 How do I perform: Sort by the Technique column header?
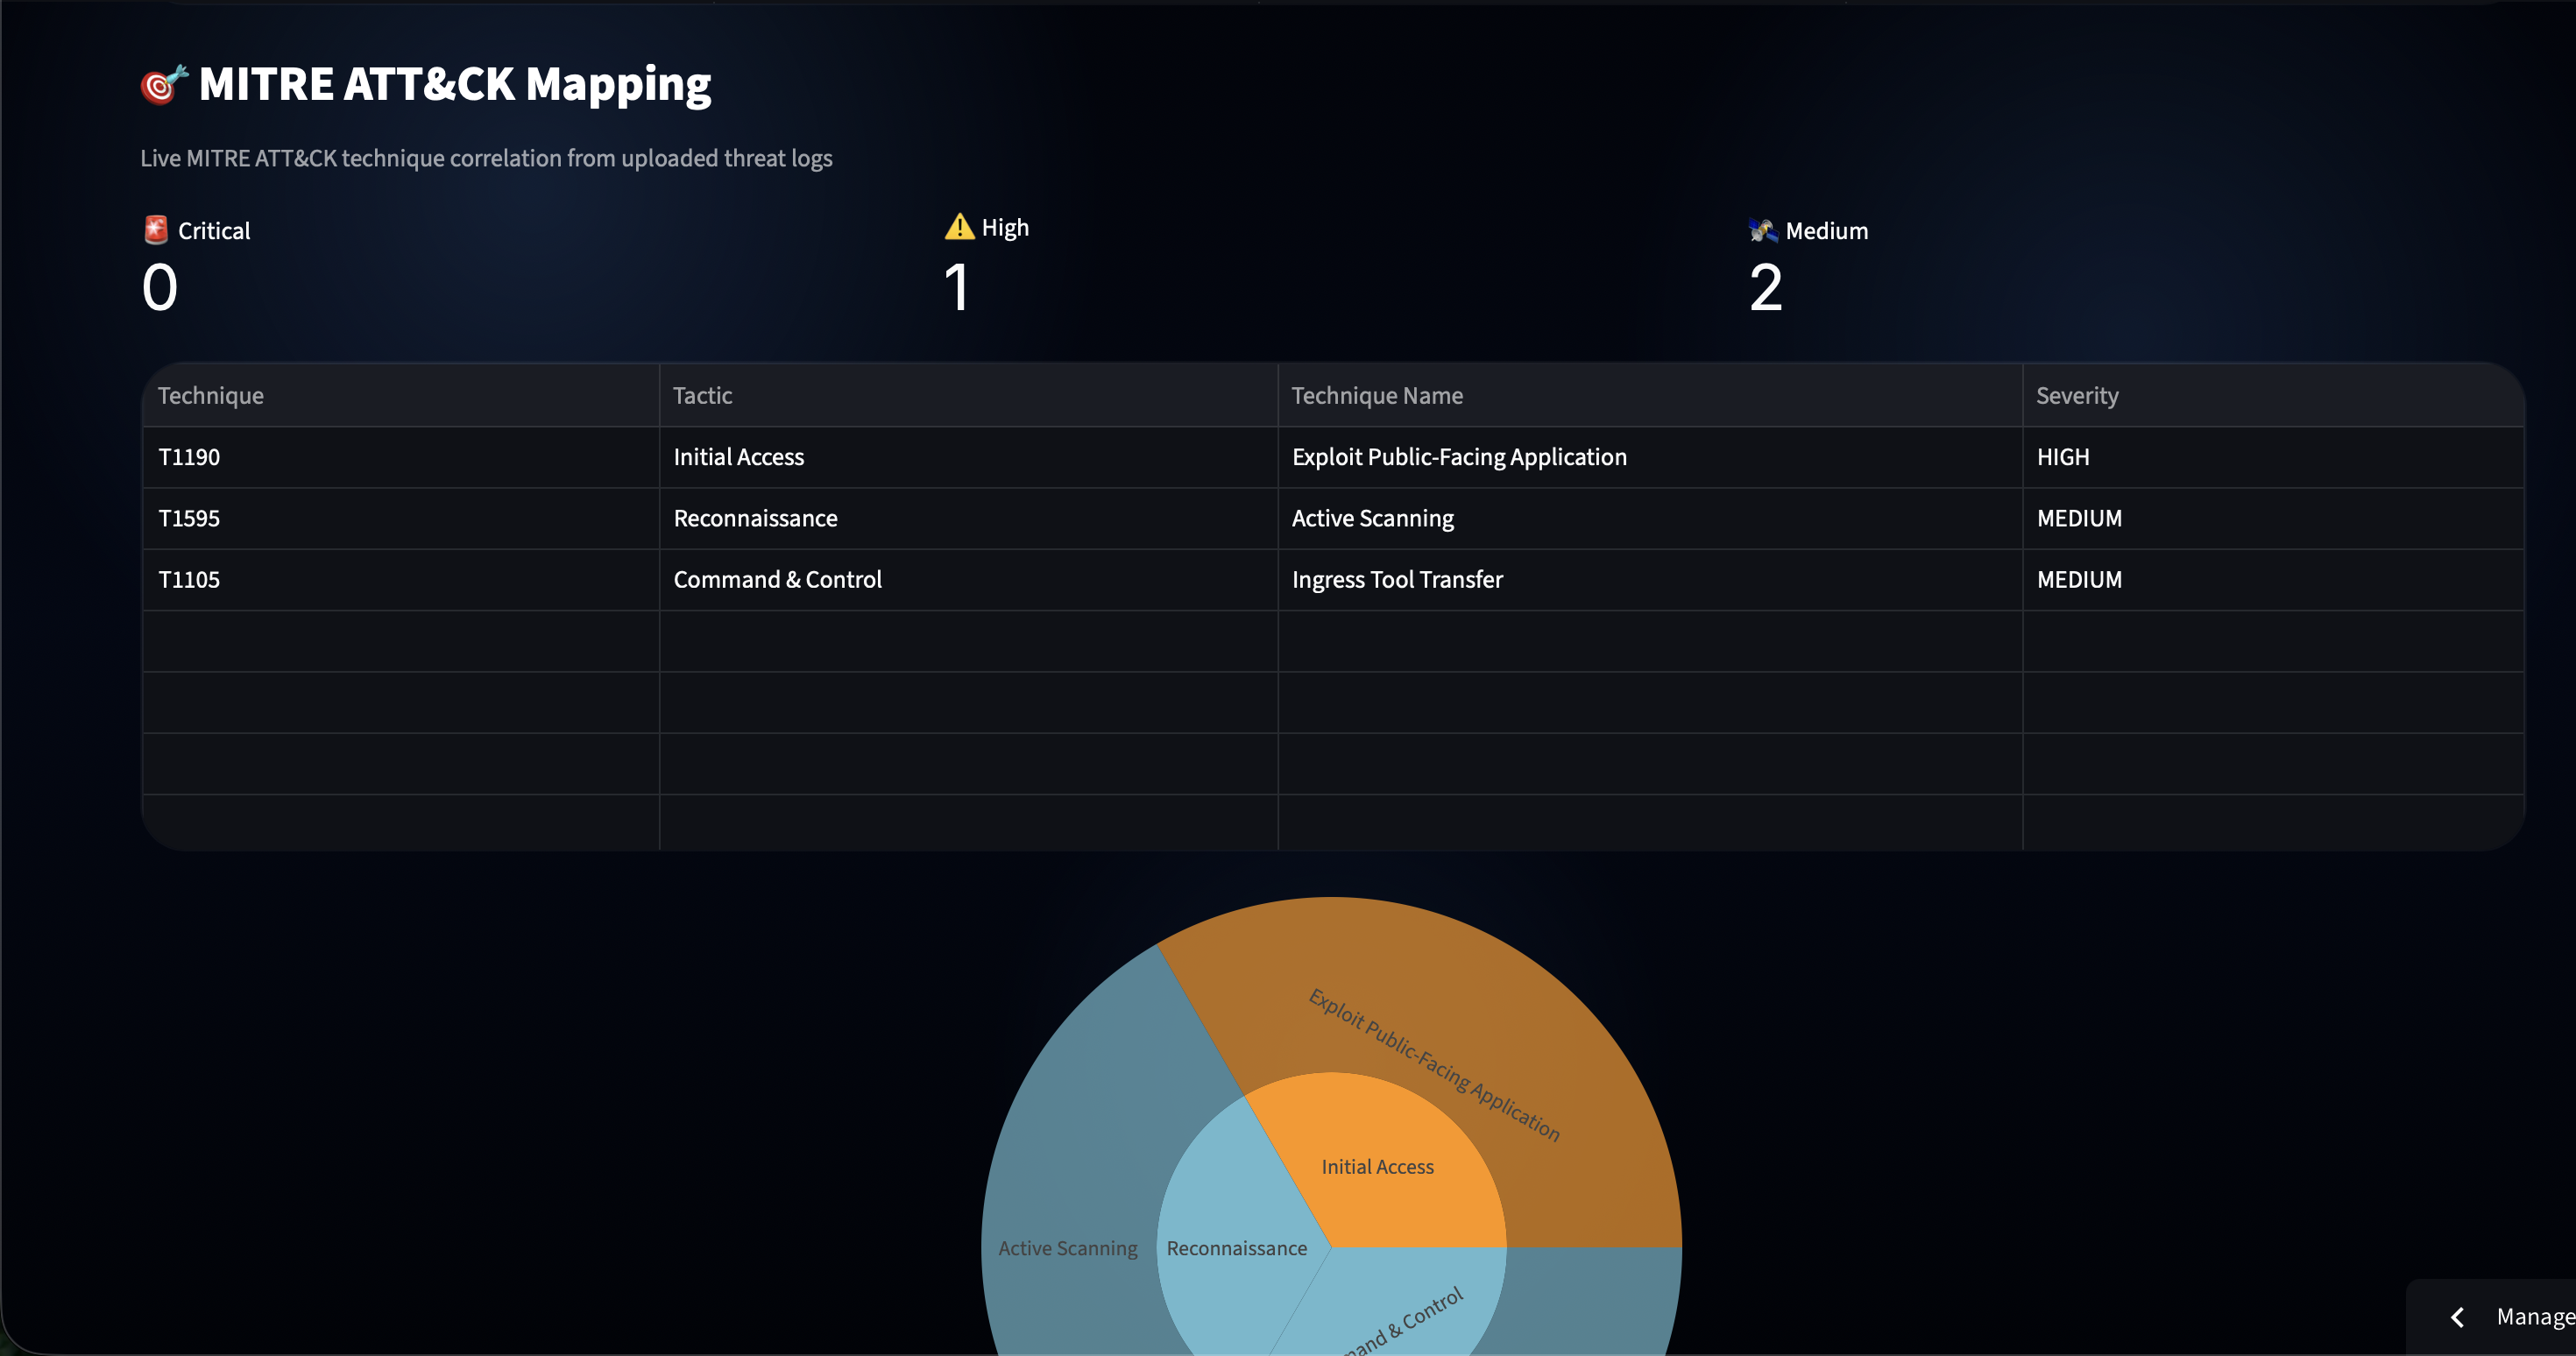coord(401,395)
